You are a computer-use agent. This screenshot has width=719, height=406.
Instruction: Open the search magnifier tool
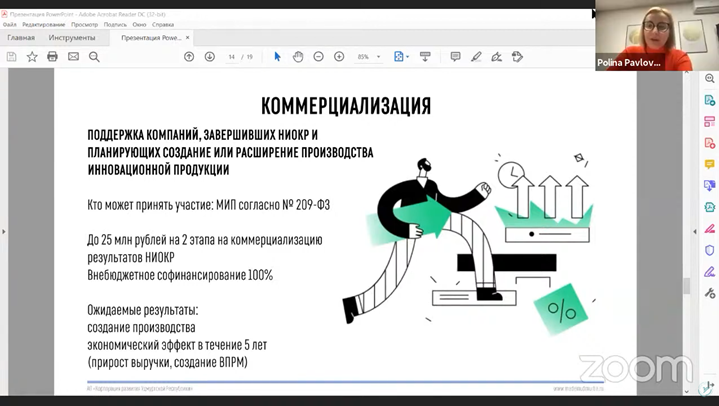94,57
